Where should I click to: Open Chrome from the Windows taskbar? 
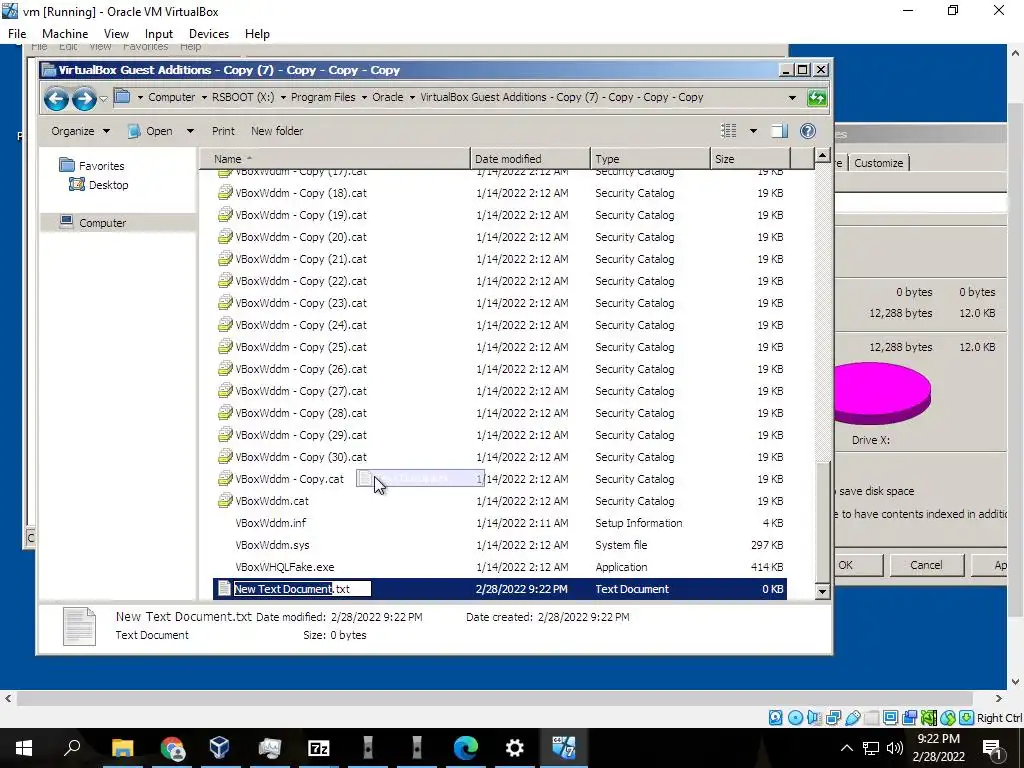pos(172,748)
